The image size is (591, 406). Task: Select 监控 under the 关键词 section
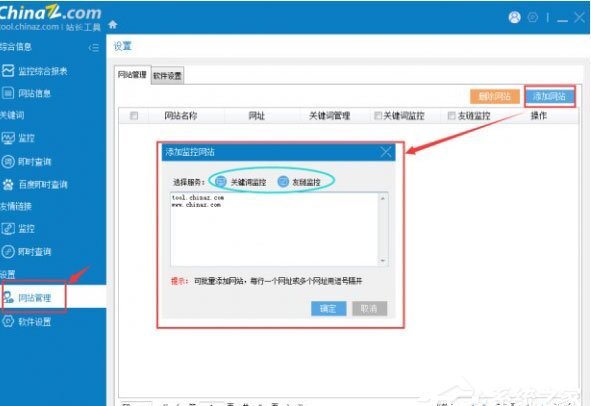pyautogui.click(x=18, y=138)
